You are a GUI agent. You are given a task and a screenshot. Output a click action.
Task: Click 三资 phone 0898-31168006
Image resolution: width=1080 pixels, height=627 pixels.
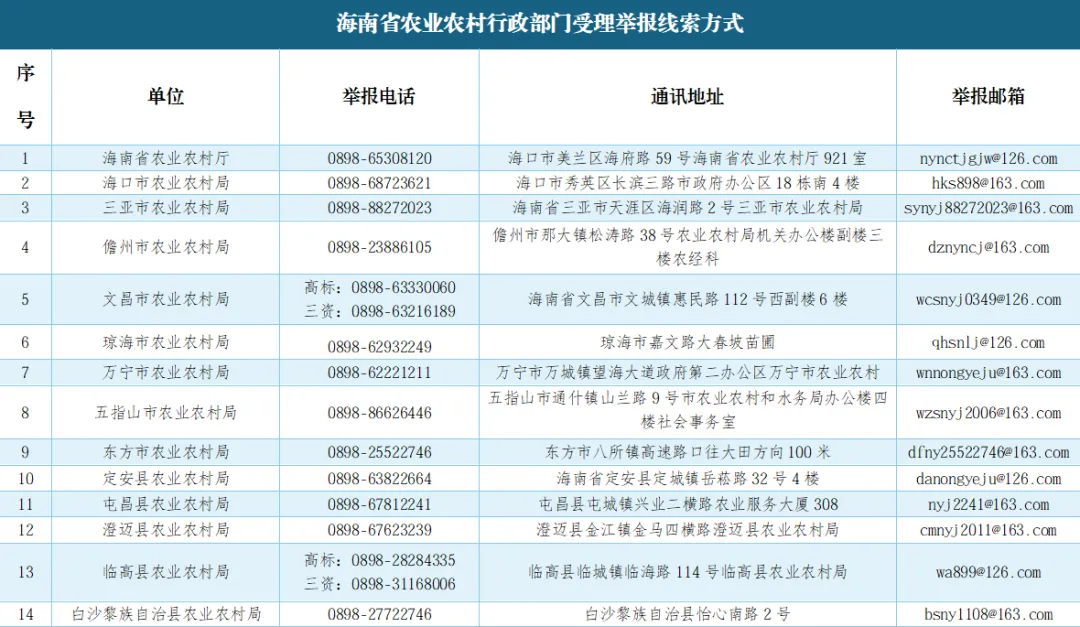point(404,584)
